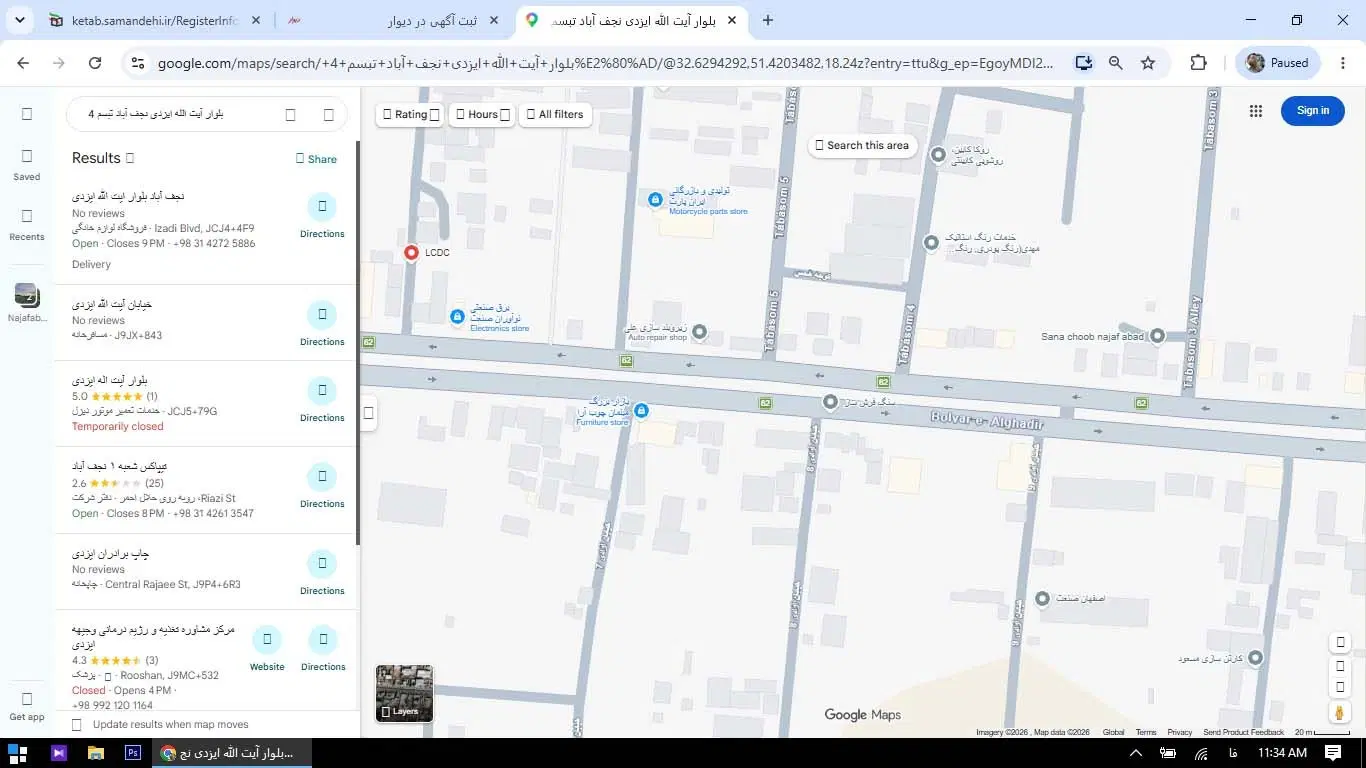Open the Google apps grid icon
The width and height of the screenshot is (1366, 768).
tap(1256, 111)
